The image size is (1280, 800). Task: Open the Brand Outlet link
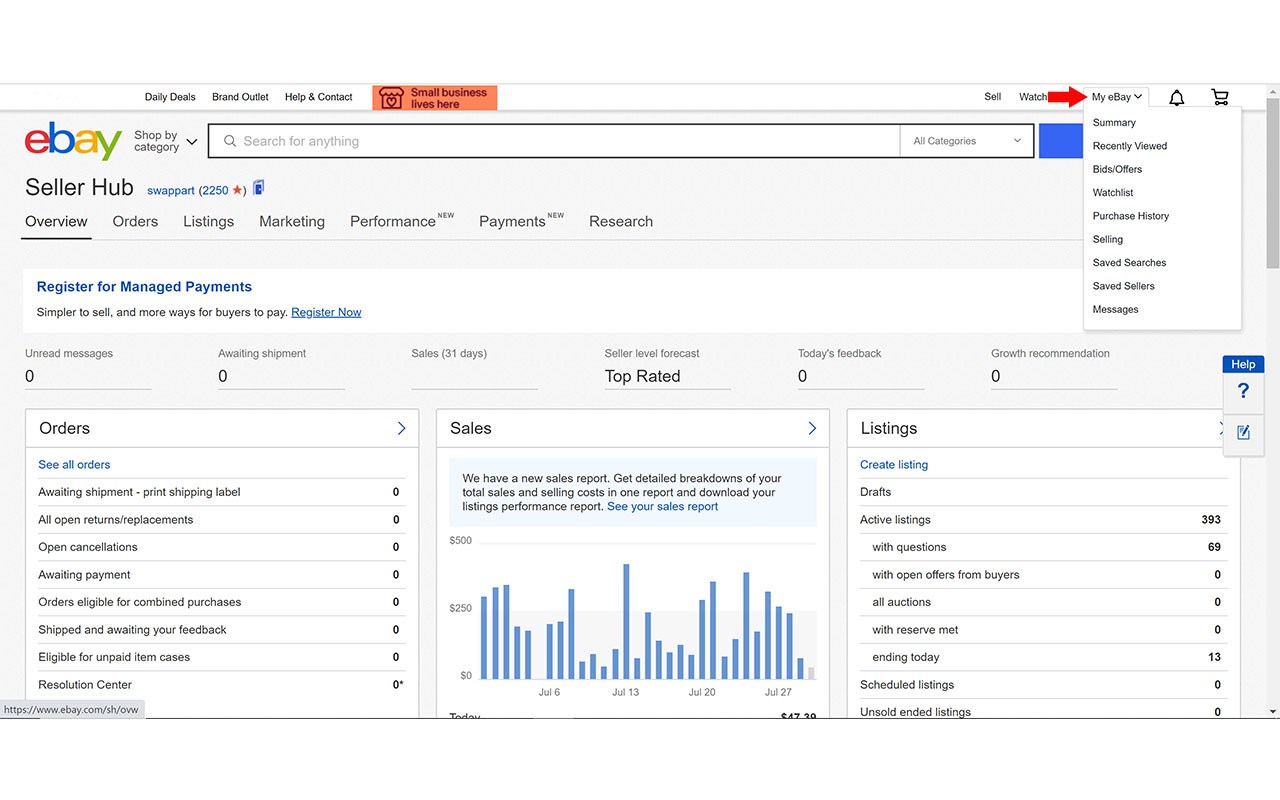coord(240,97)
